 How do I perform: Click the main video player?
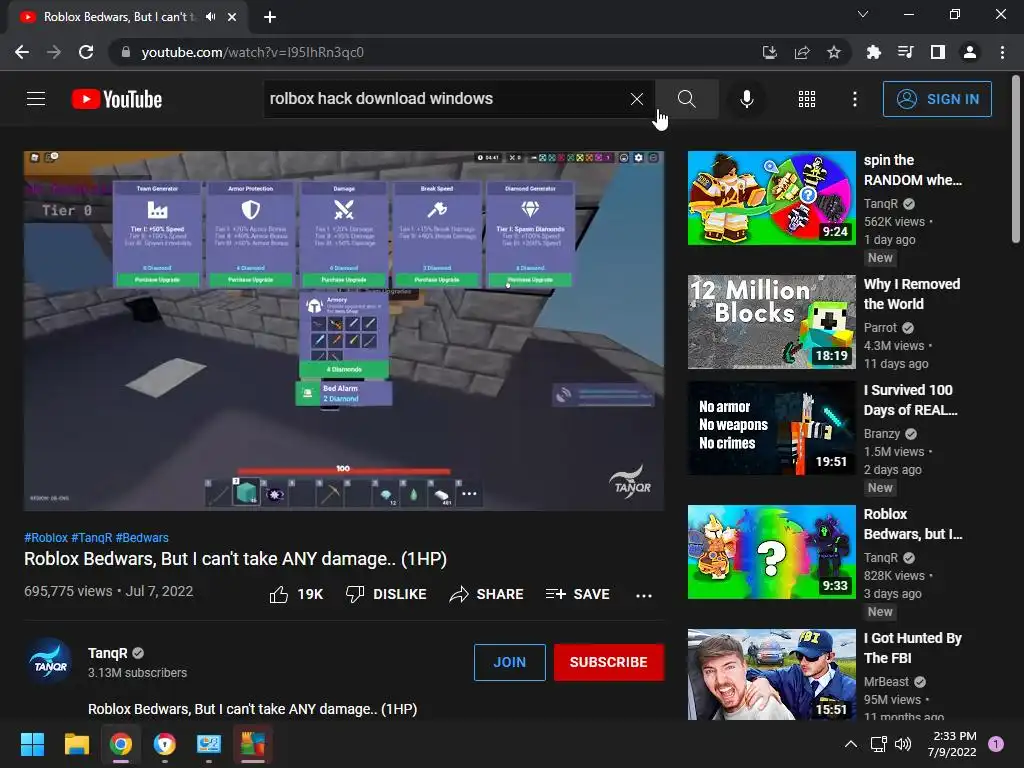tap(344, 330)
